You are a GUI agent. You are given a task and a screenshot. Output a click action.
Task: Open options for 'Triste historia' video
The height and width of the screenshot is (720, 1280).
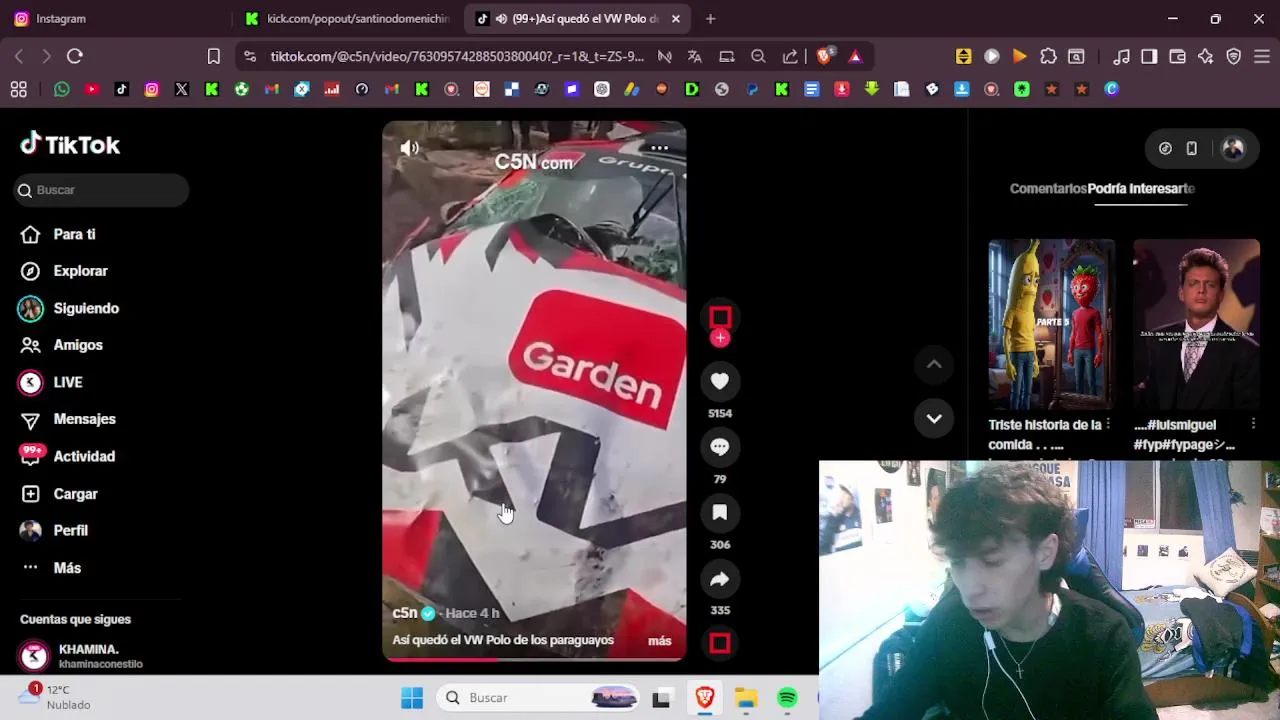click(x=1108, y=425)
